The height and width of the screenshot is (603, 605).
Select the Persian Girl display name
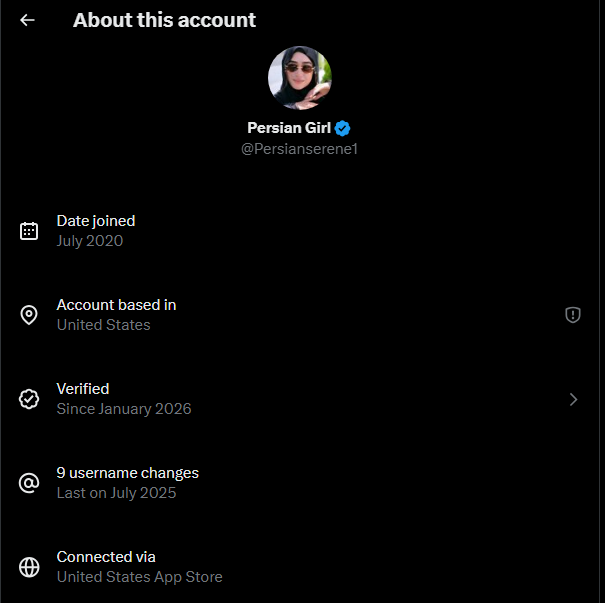(x=289, y=128)
